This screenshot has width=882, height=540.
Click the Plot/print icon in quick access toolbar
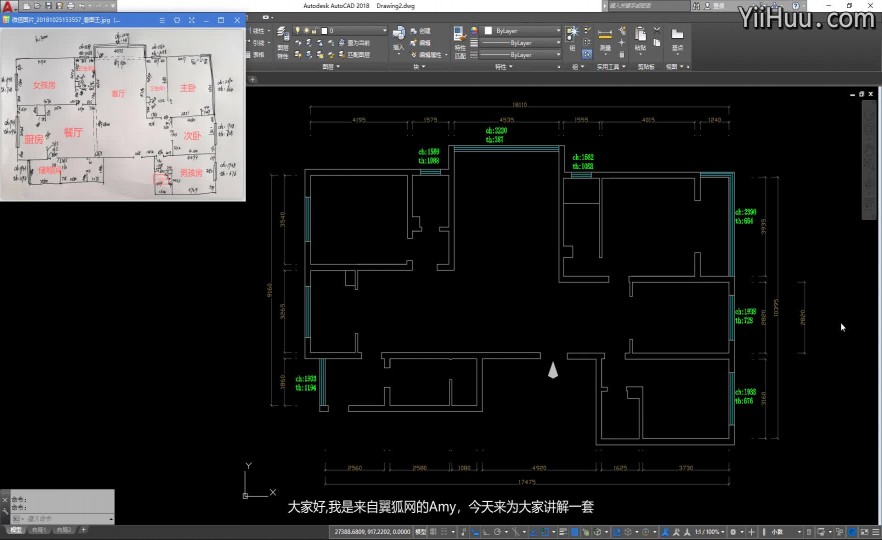70,6
